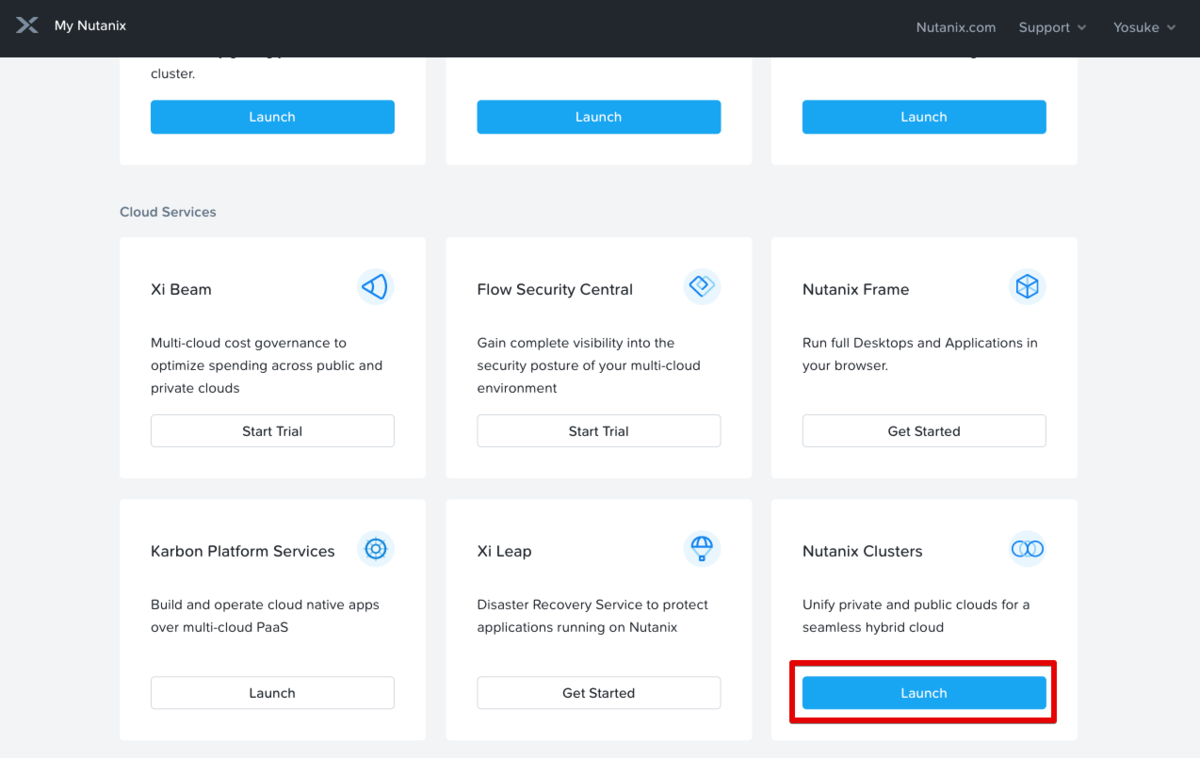Start Trial for Xi Beam
This screenshot has height=758, width=1200.
(x=272, y=431)
